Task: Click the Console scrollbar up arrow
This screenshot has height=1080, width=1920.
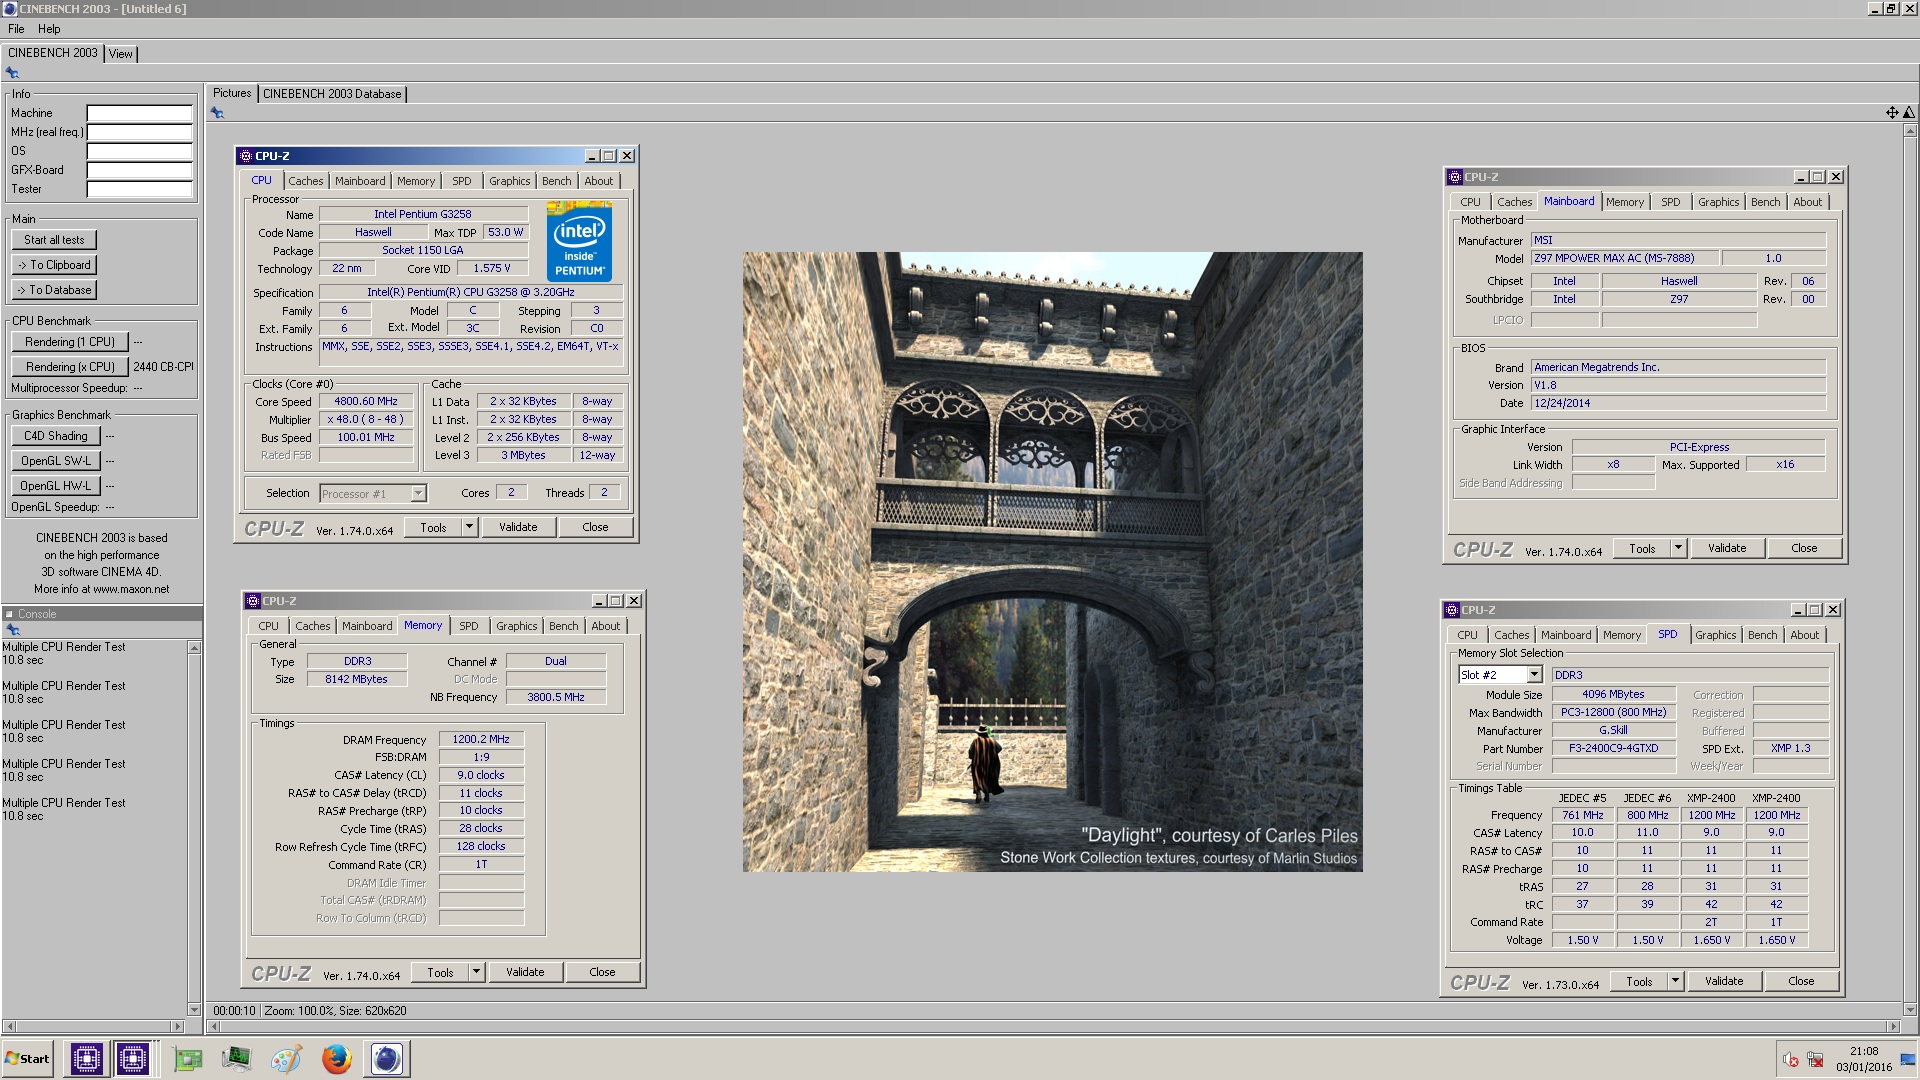Action: pos(194,648)
